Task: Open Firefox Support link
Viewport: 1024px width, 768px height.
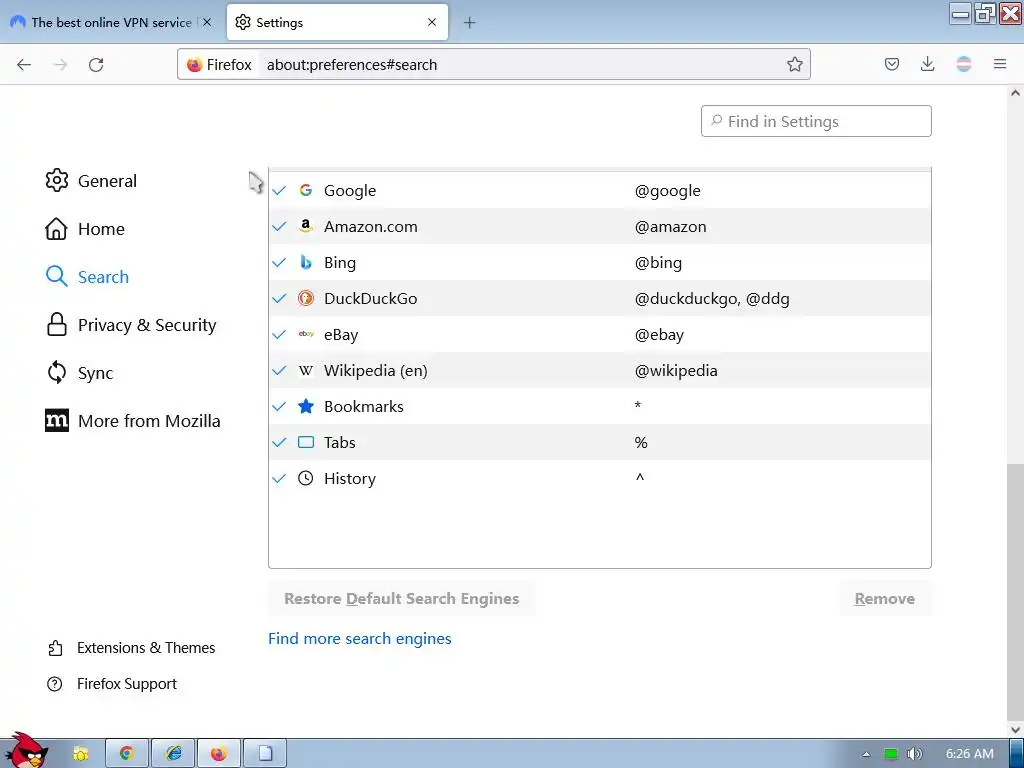Action: coord(112,684)
